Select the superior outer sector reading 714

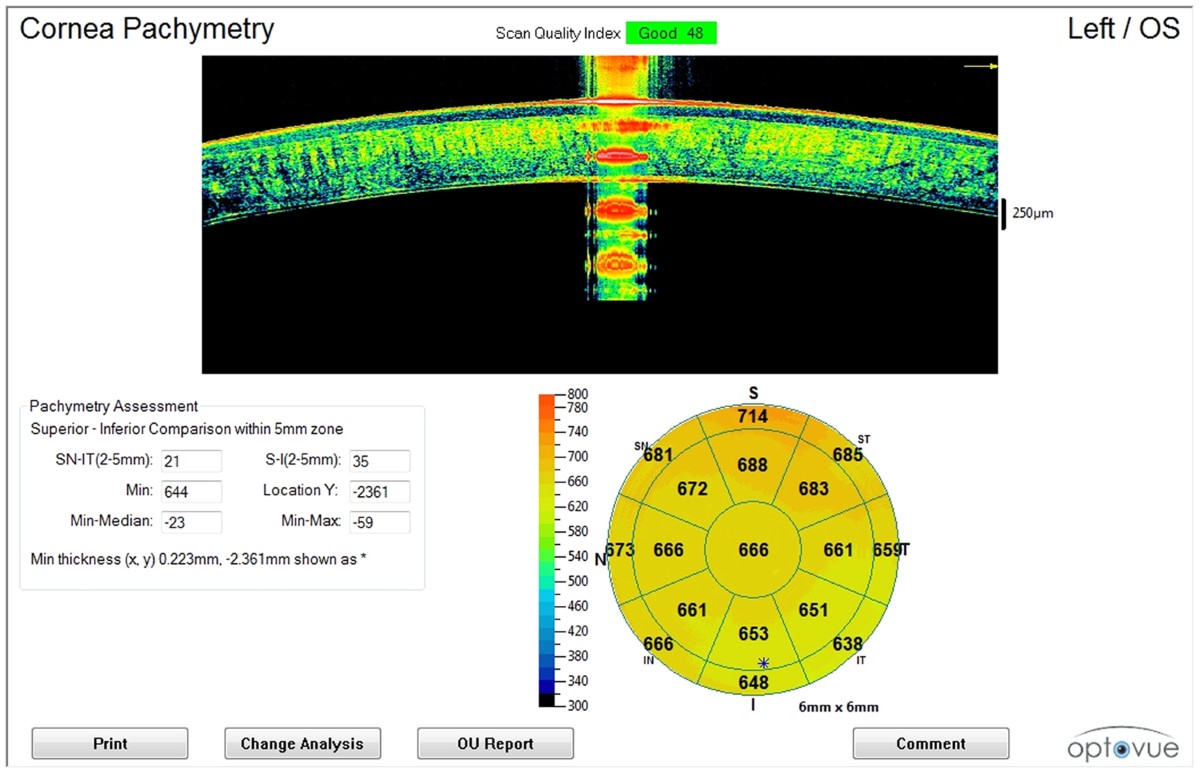point(753,416)
